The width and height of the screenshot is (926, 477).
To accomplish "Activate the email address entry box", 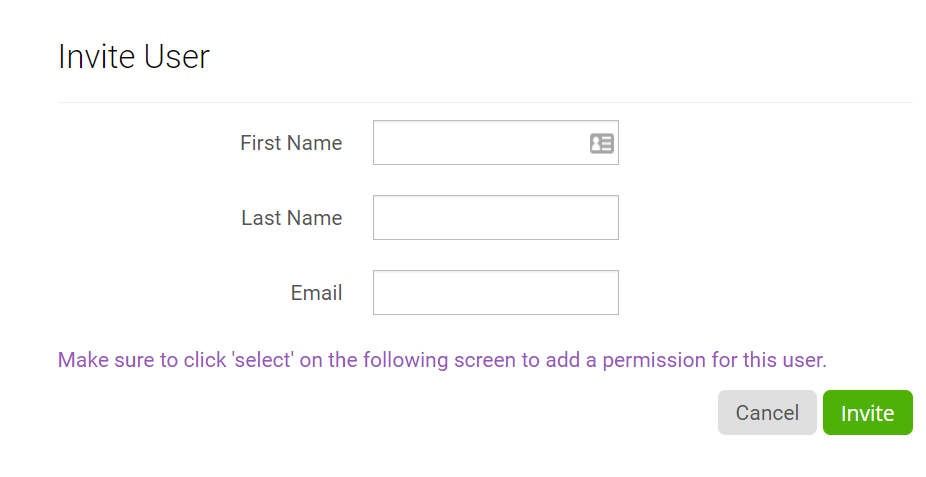I will 495,293.
